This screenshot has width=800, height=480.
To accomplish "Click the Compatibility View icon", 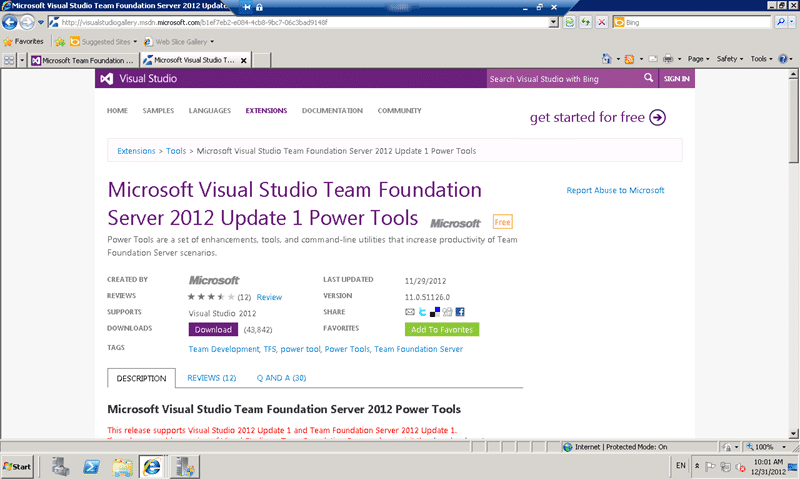I will pos(569,22).
